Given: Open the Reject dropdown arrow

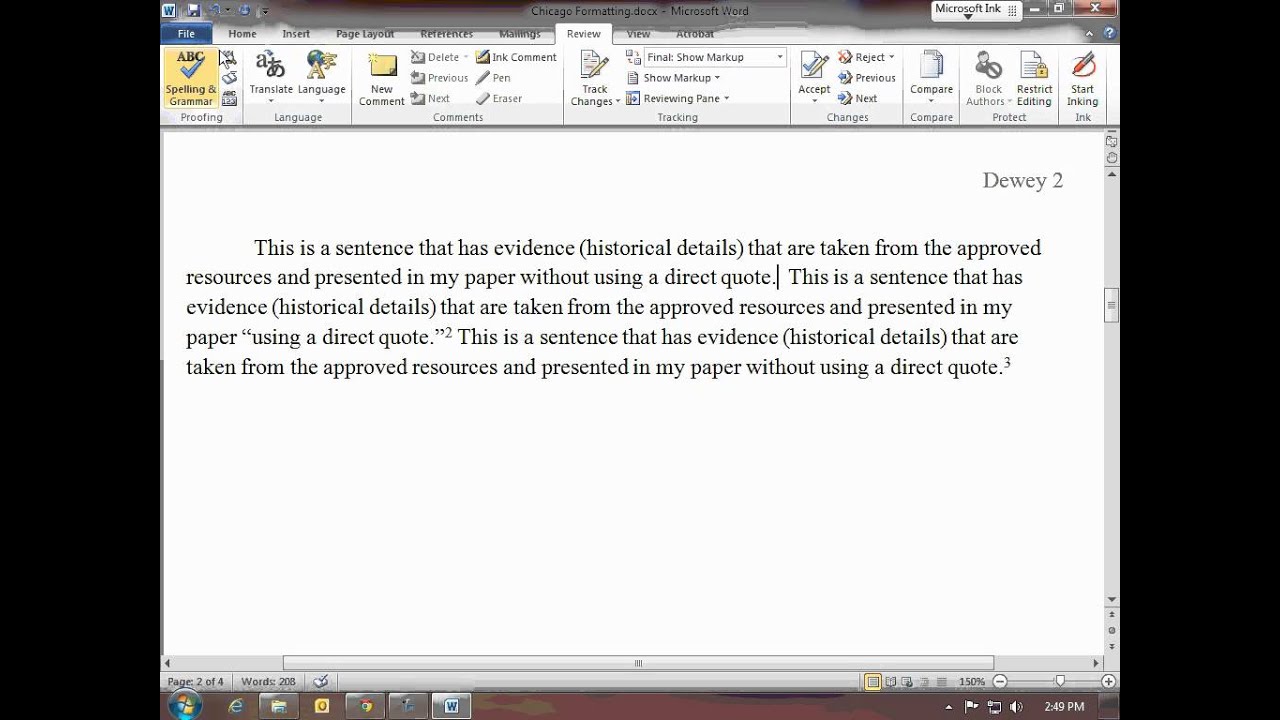Looking at the screenshot, I should coord(891,57).
